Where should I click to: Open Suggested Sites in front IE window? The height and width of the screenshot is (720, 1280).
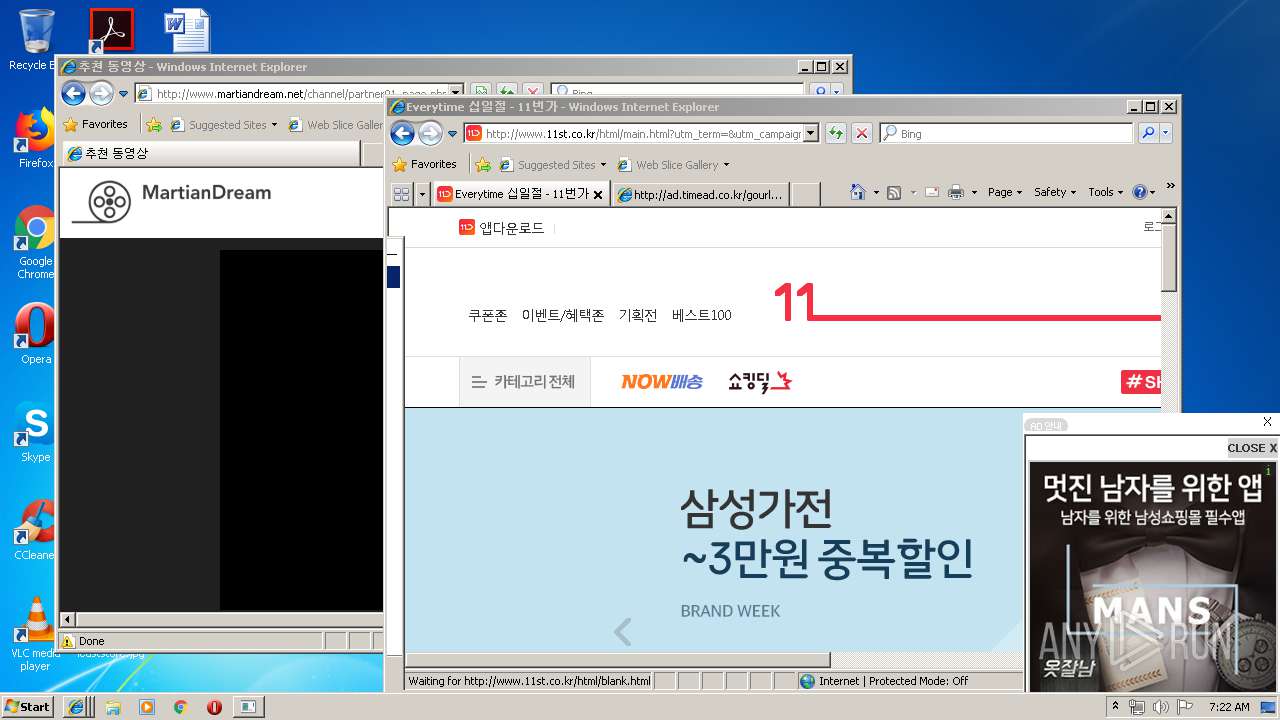pos(553,165)
